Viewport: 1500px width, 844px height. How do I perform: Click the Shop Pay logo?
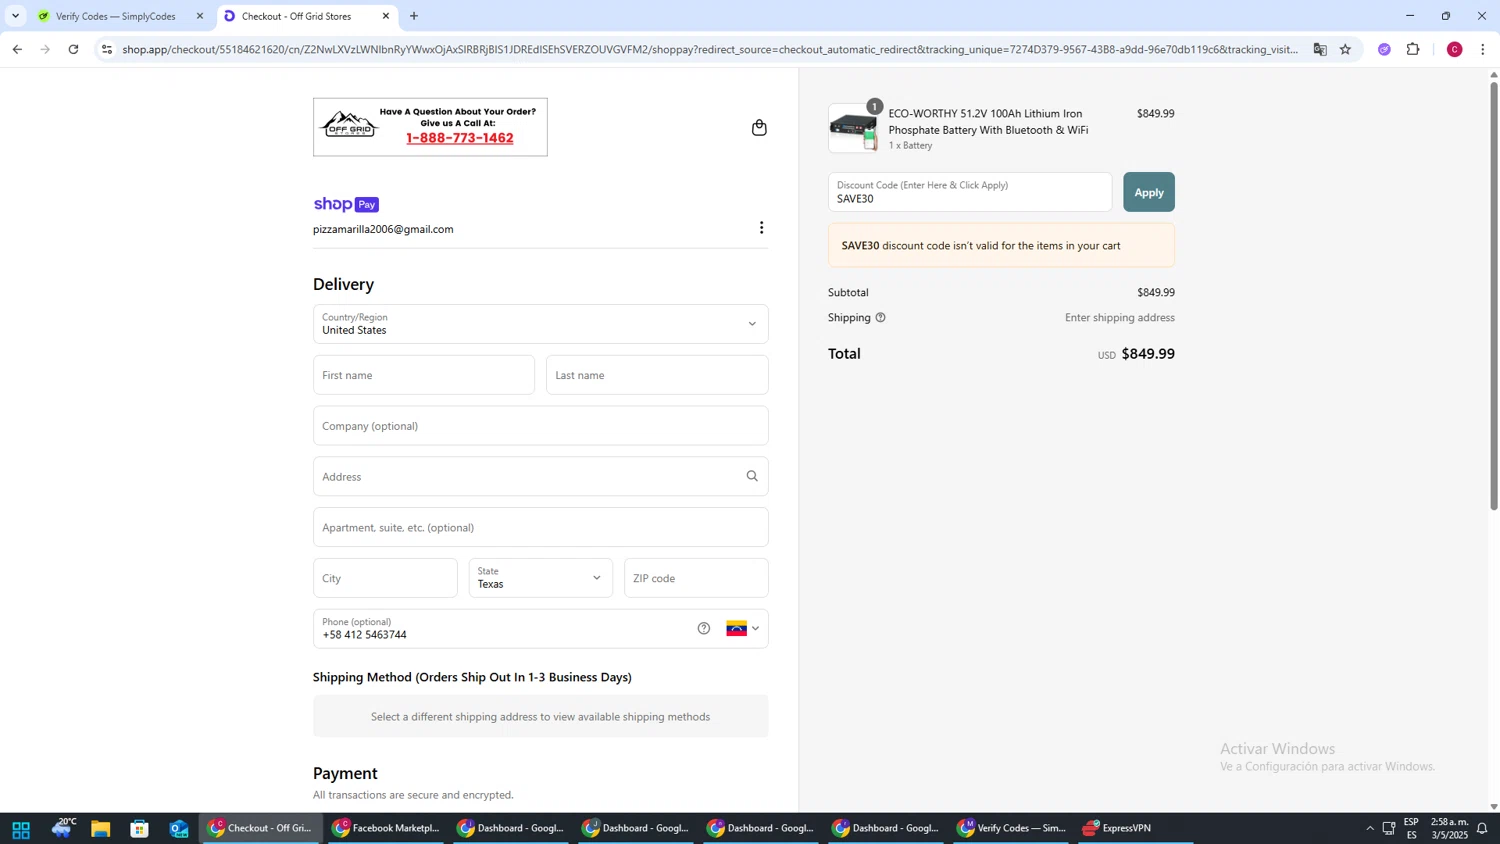(x=346, y=204)
